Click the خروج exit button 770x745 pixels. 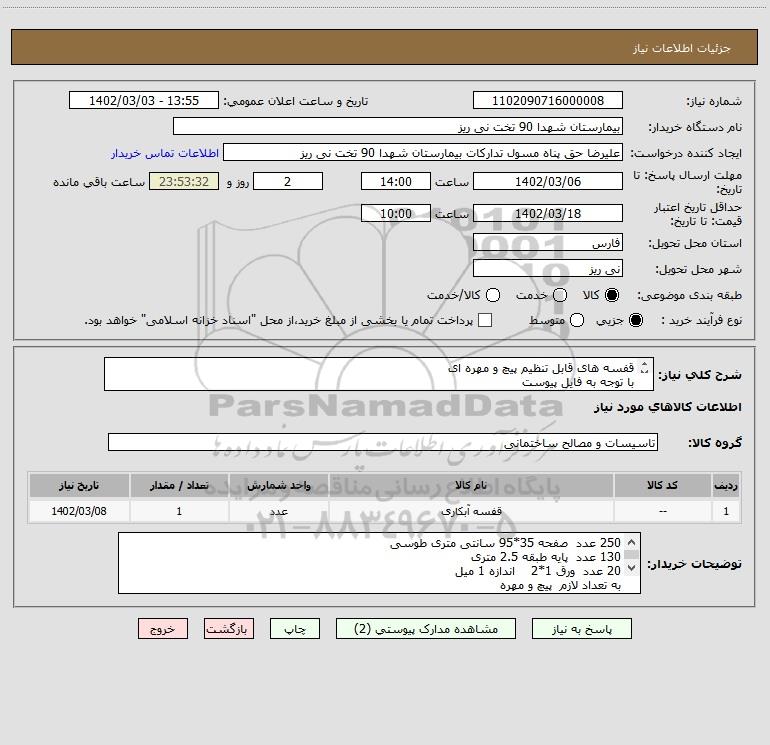pyautogui.click(x=163, y=629)
